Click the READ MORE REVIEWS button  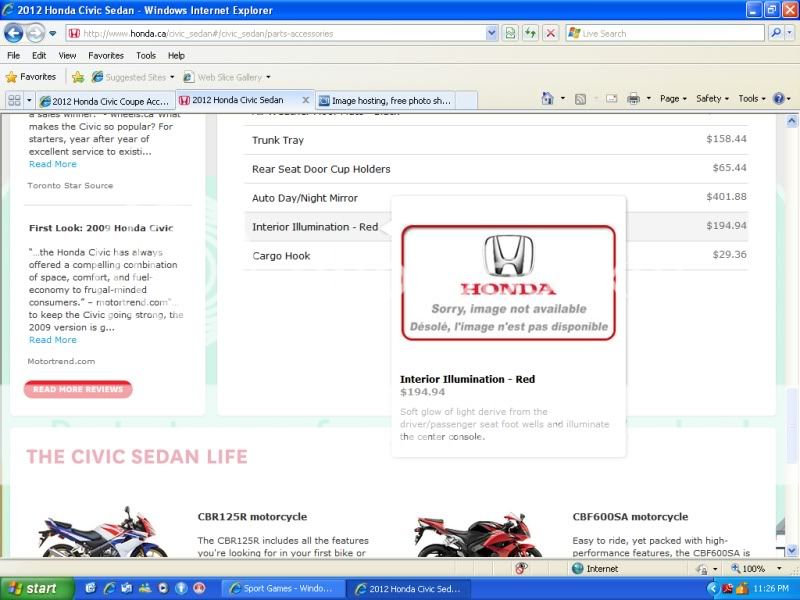[78, 389]
